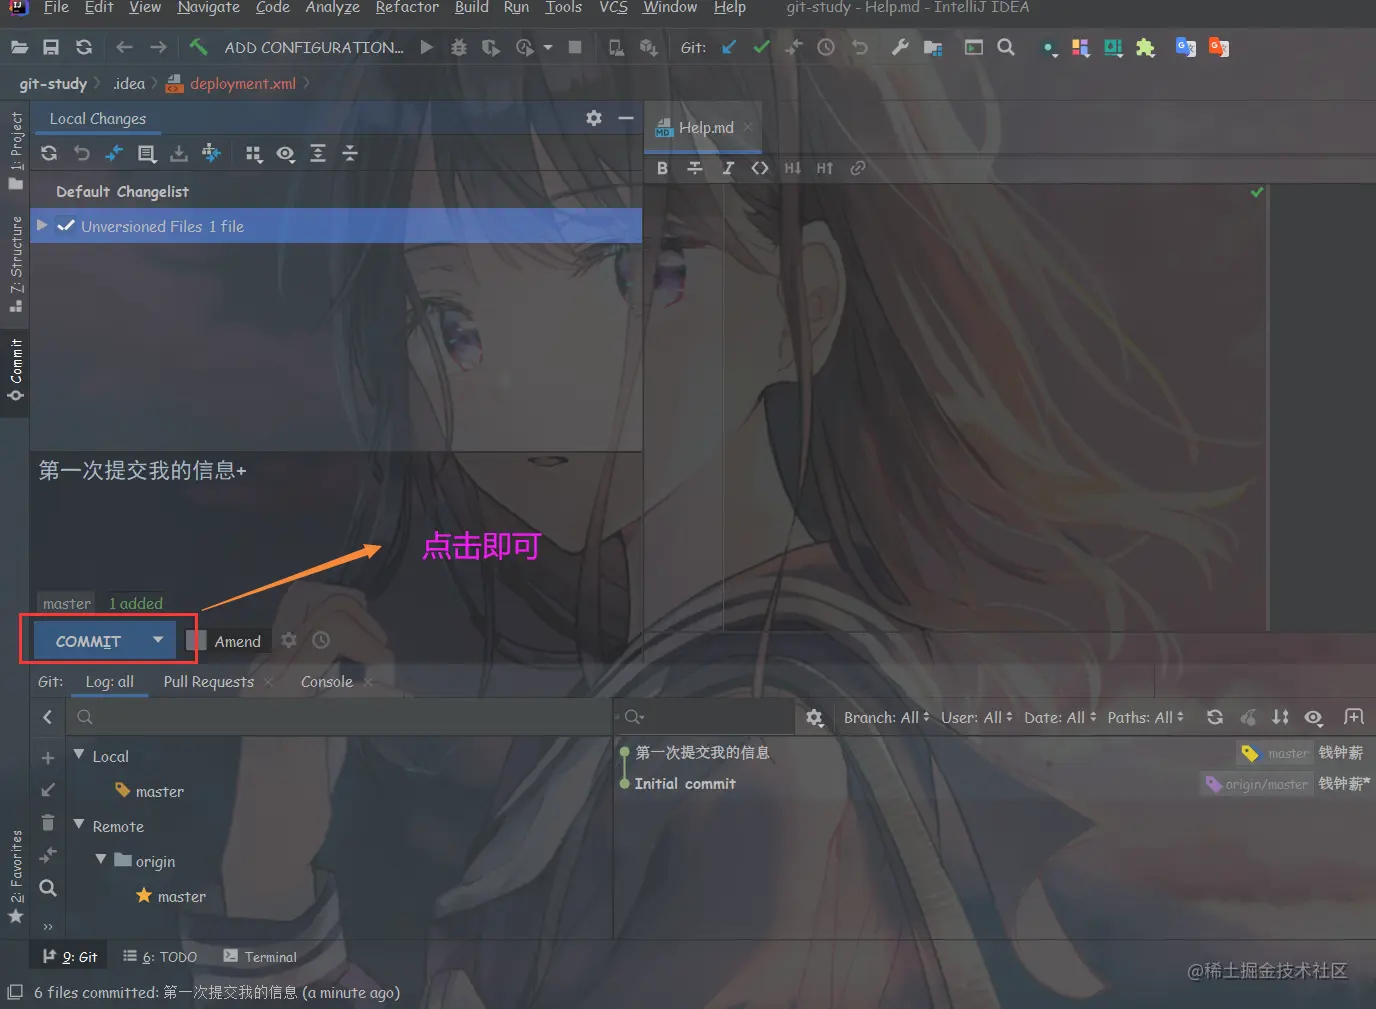This screenshot has width=1376, height=1009.
Task: Open the User: All filter dropdown
Action: 976,718
